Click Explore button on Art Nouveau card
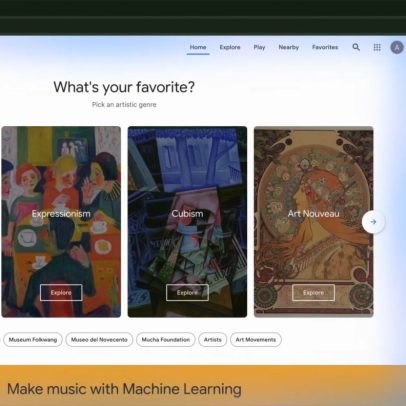406x406 pixels. pos(313,293)
